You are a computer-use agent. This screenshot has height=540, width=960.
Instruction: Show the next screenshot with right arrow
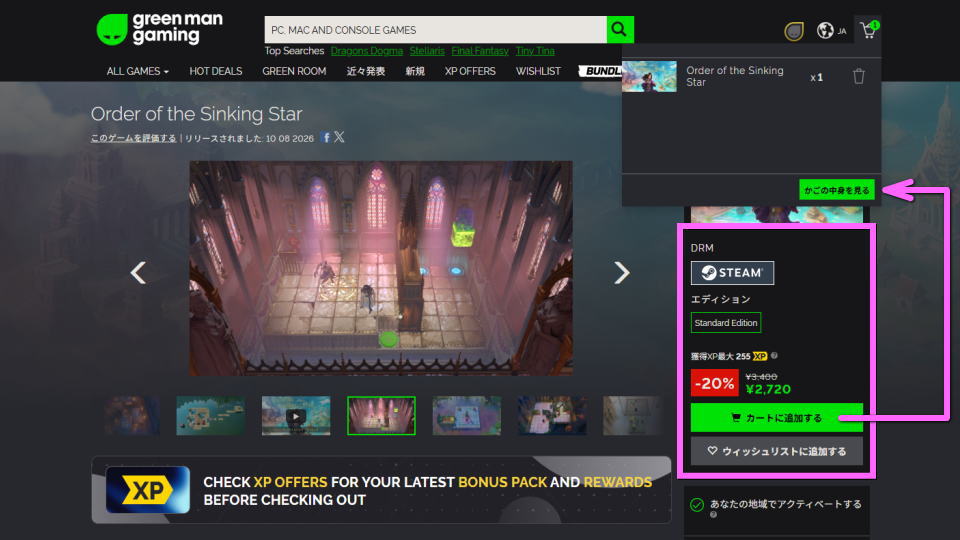pyautogui.click(x=621, y=272)
